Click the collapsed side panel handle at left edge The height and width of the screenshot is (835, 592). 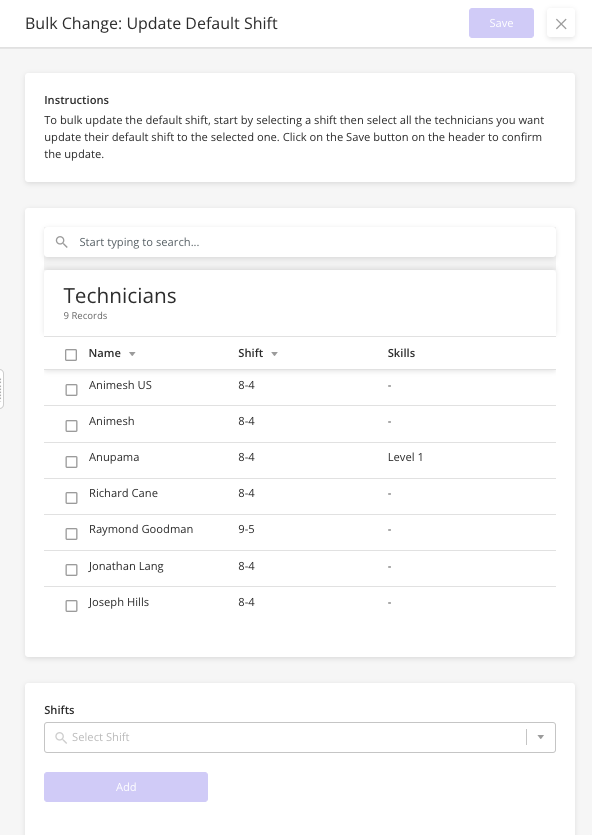[x=2, y=389]
